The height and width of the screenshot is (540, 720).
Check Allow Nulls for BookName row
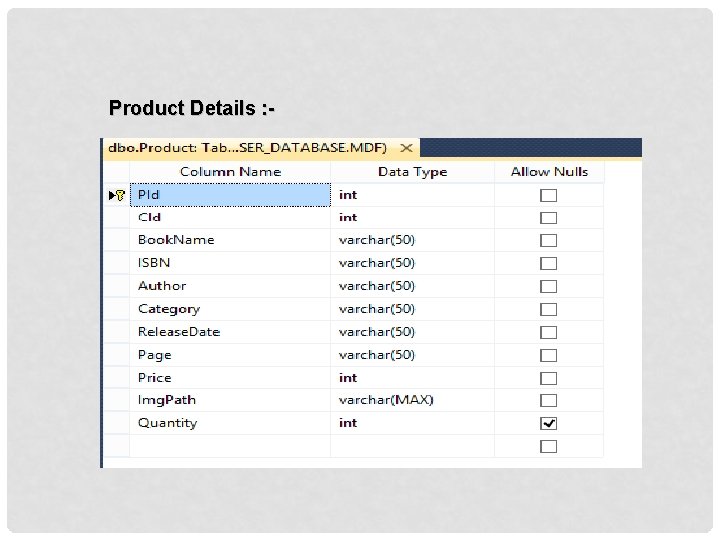(x=548, y=240)
